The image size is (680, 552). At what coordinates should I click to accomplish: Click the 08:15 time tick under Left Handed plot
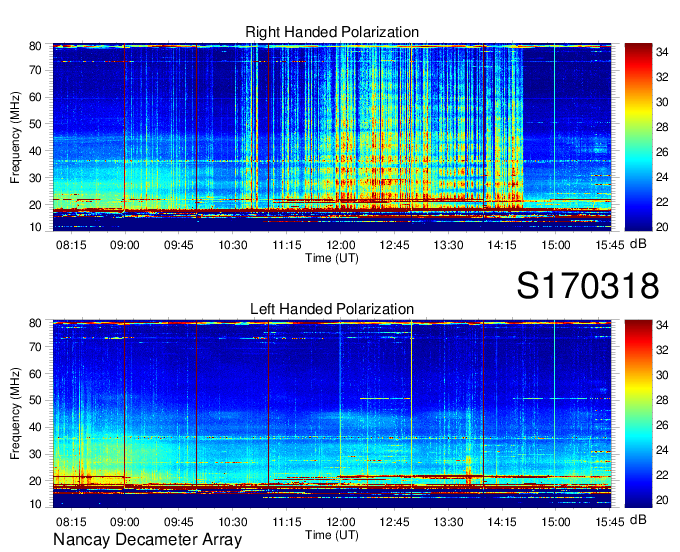tap(71, 522)
